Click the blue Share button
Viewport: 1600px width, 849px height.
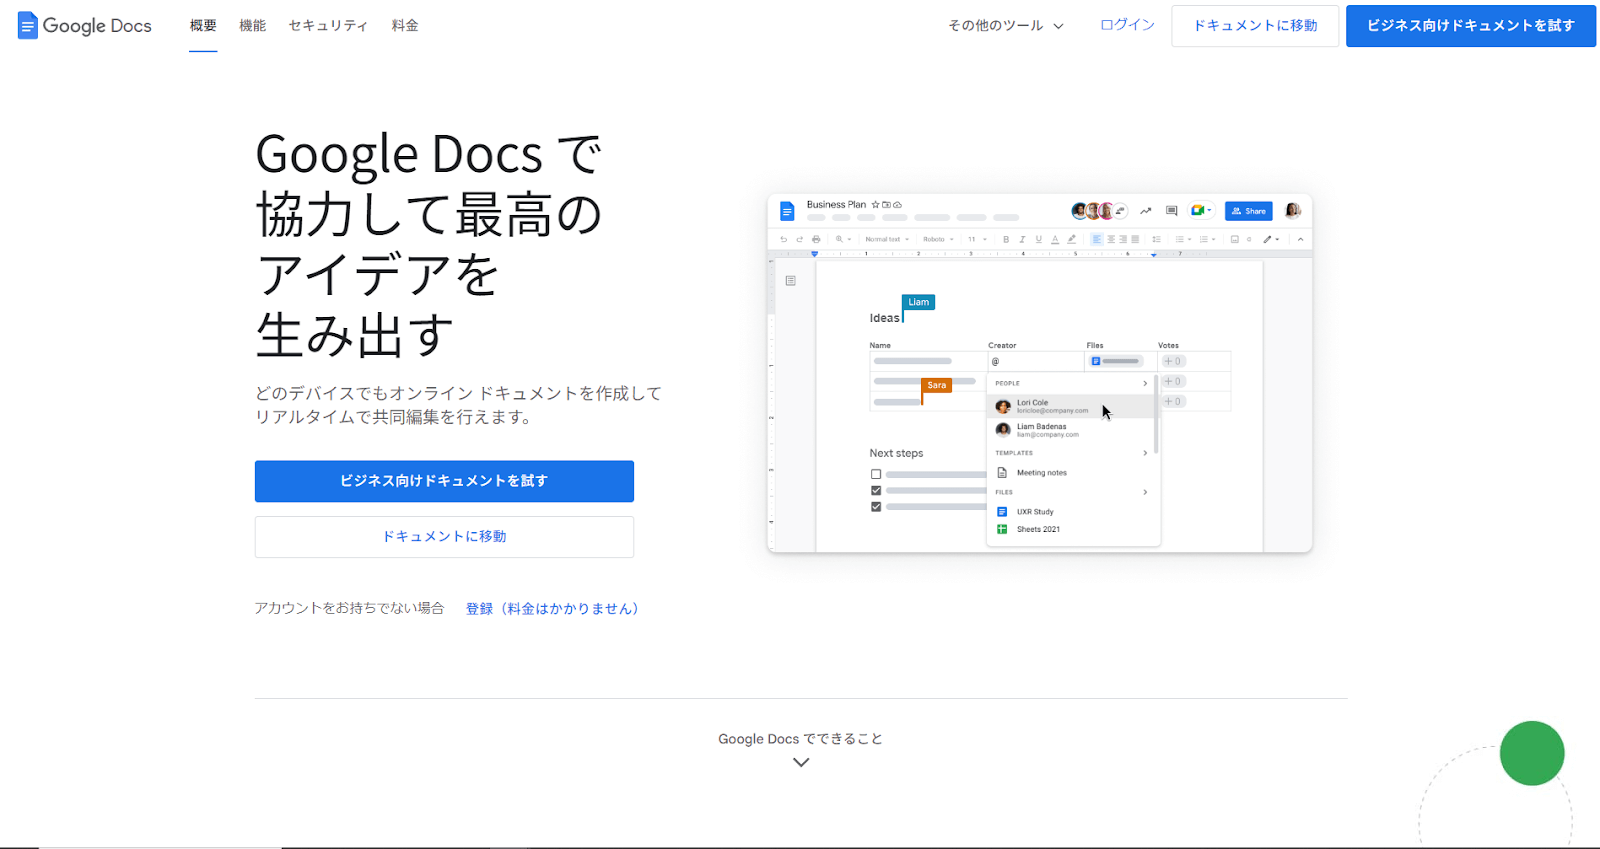[1248, 211]
